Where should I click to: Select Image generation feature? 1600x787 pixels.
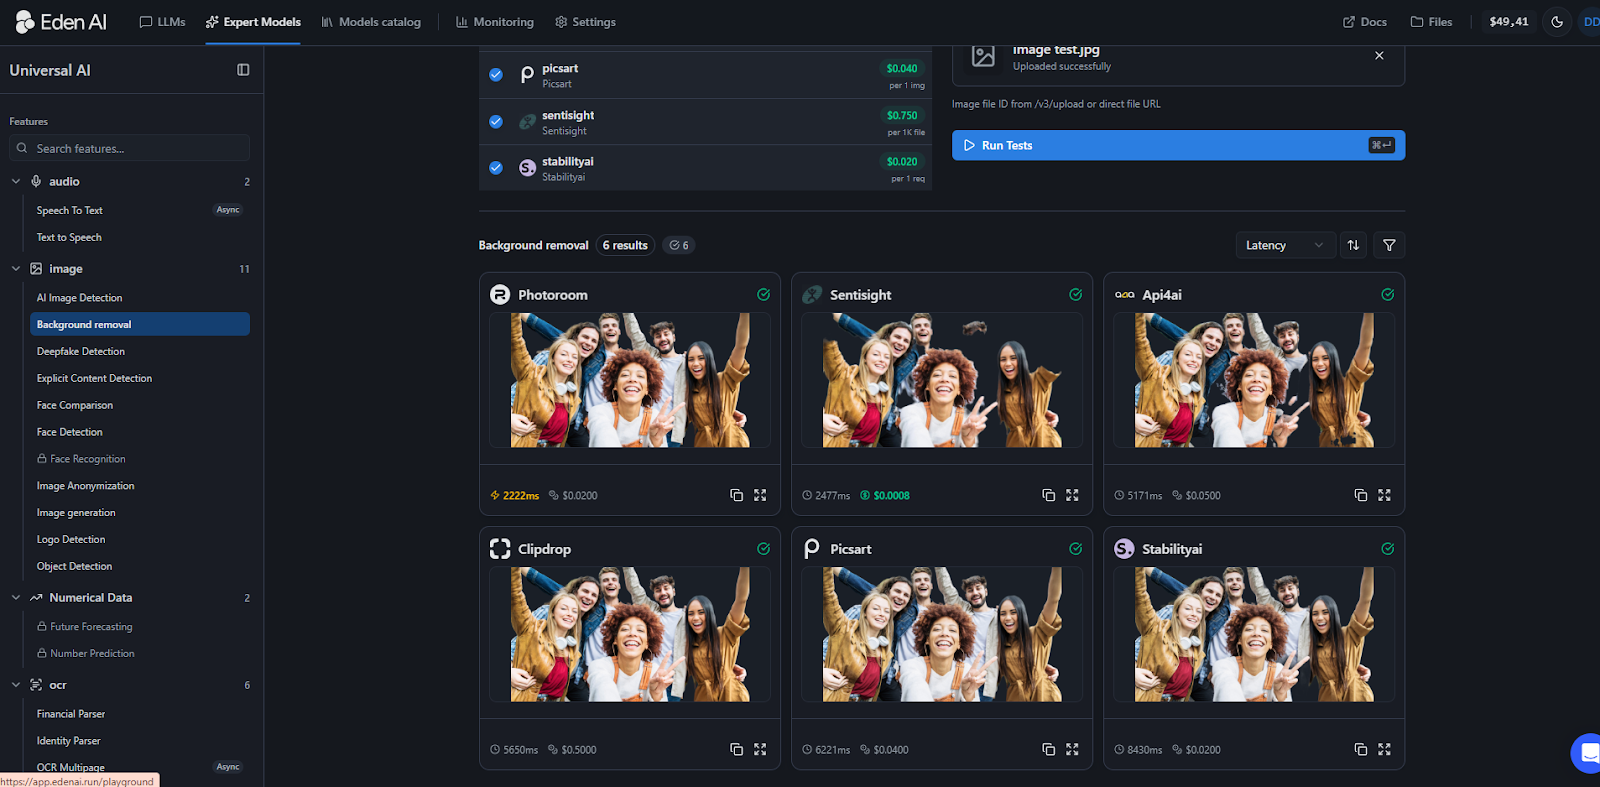click(x=76, y=513)
